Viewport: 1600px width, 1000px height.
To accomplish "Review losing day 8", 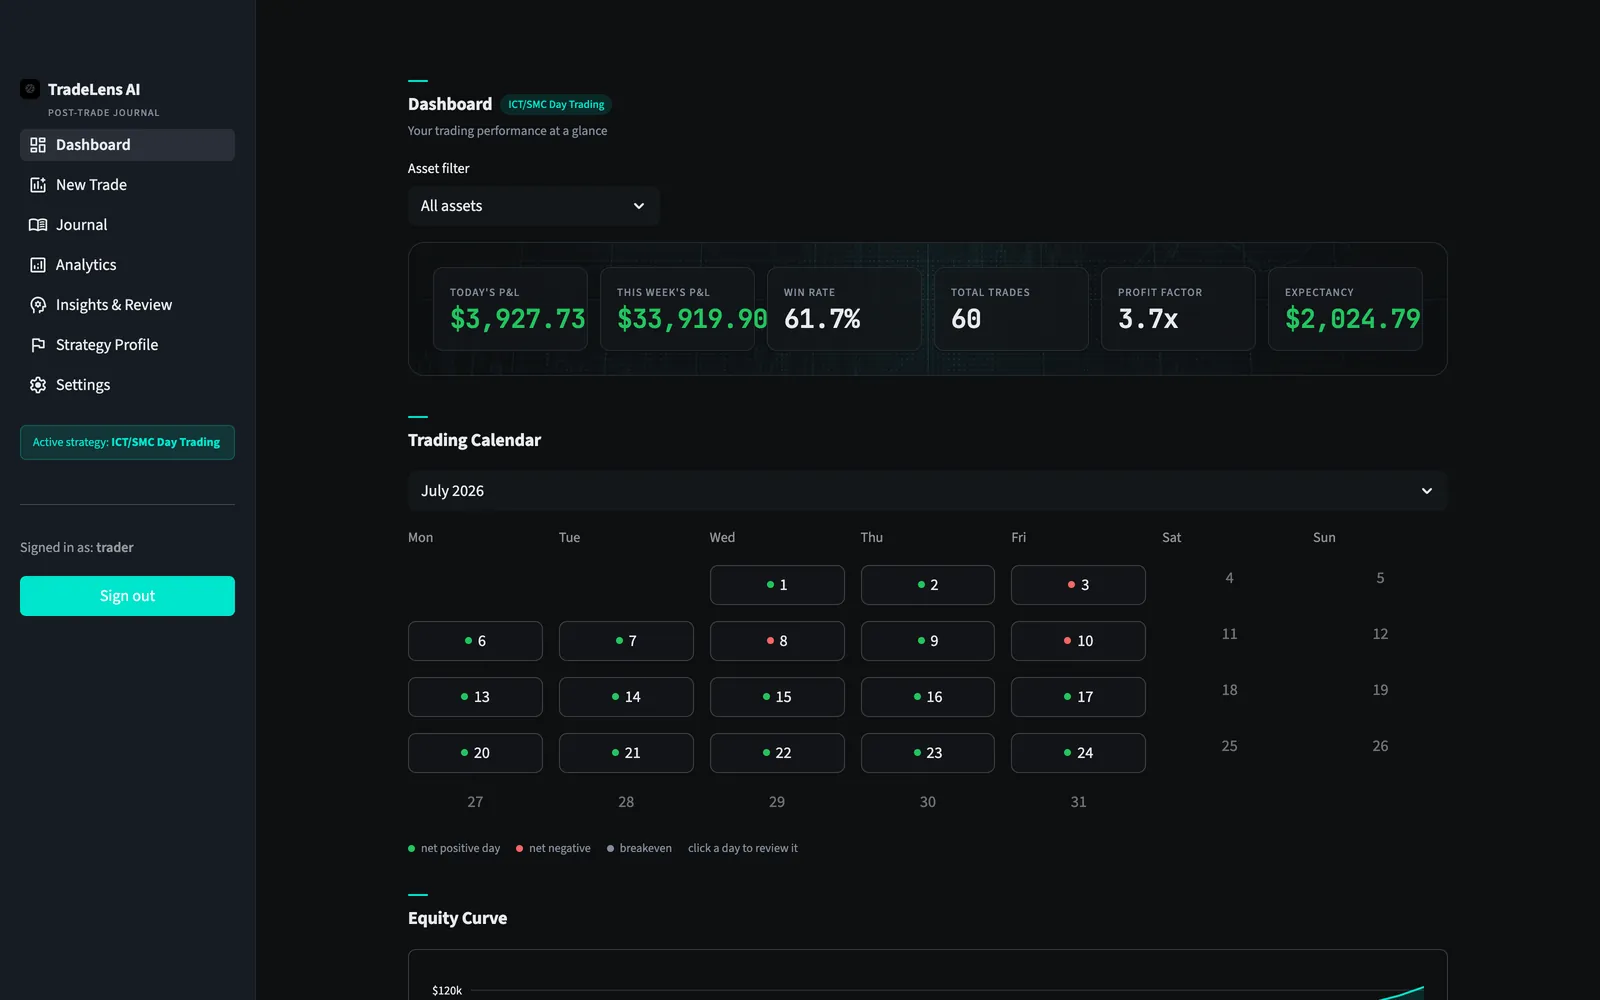I will point(777,641).
